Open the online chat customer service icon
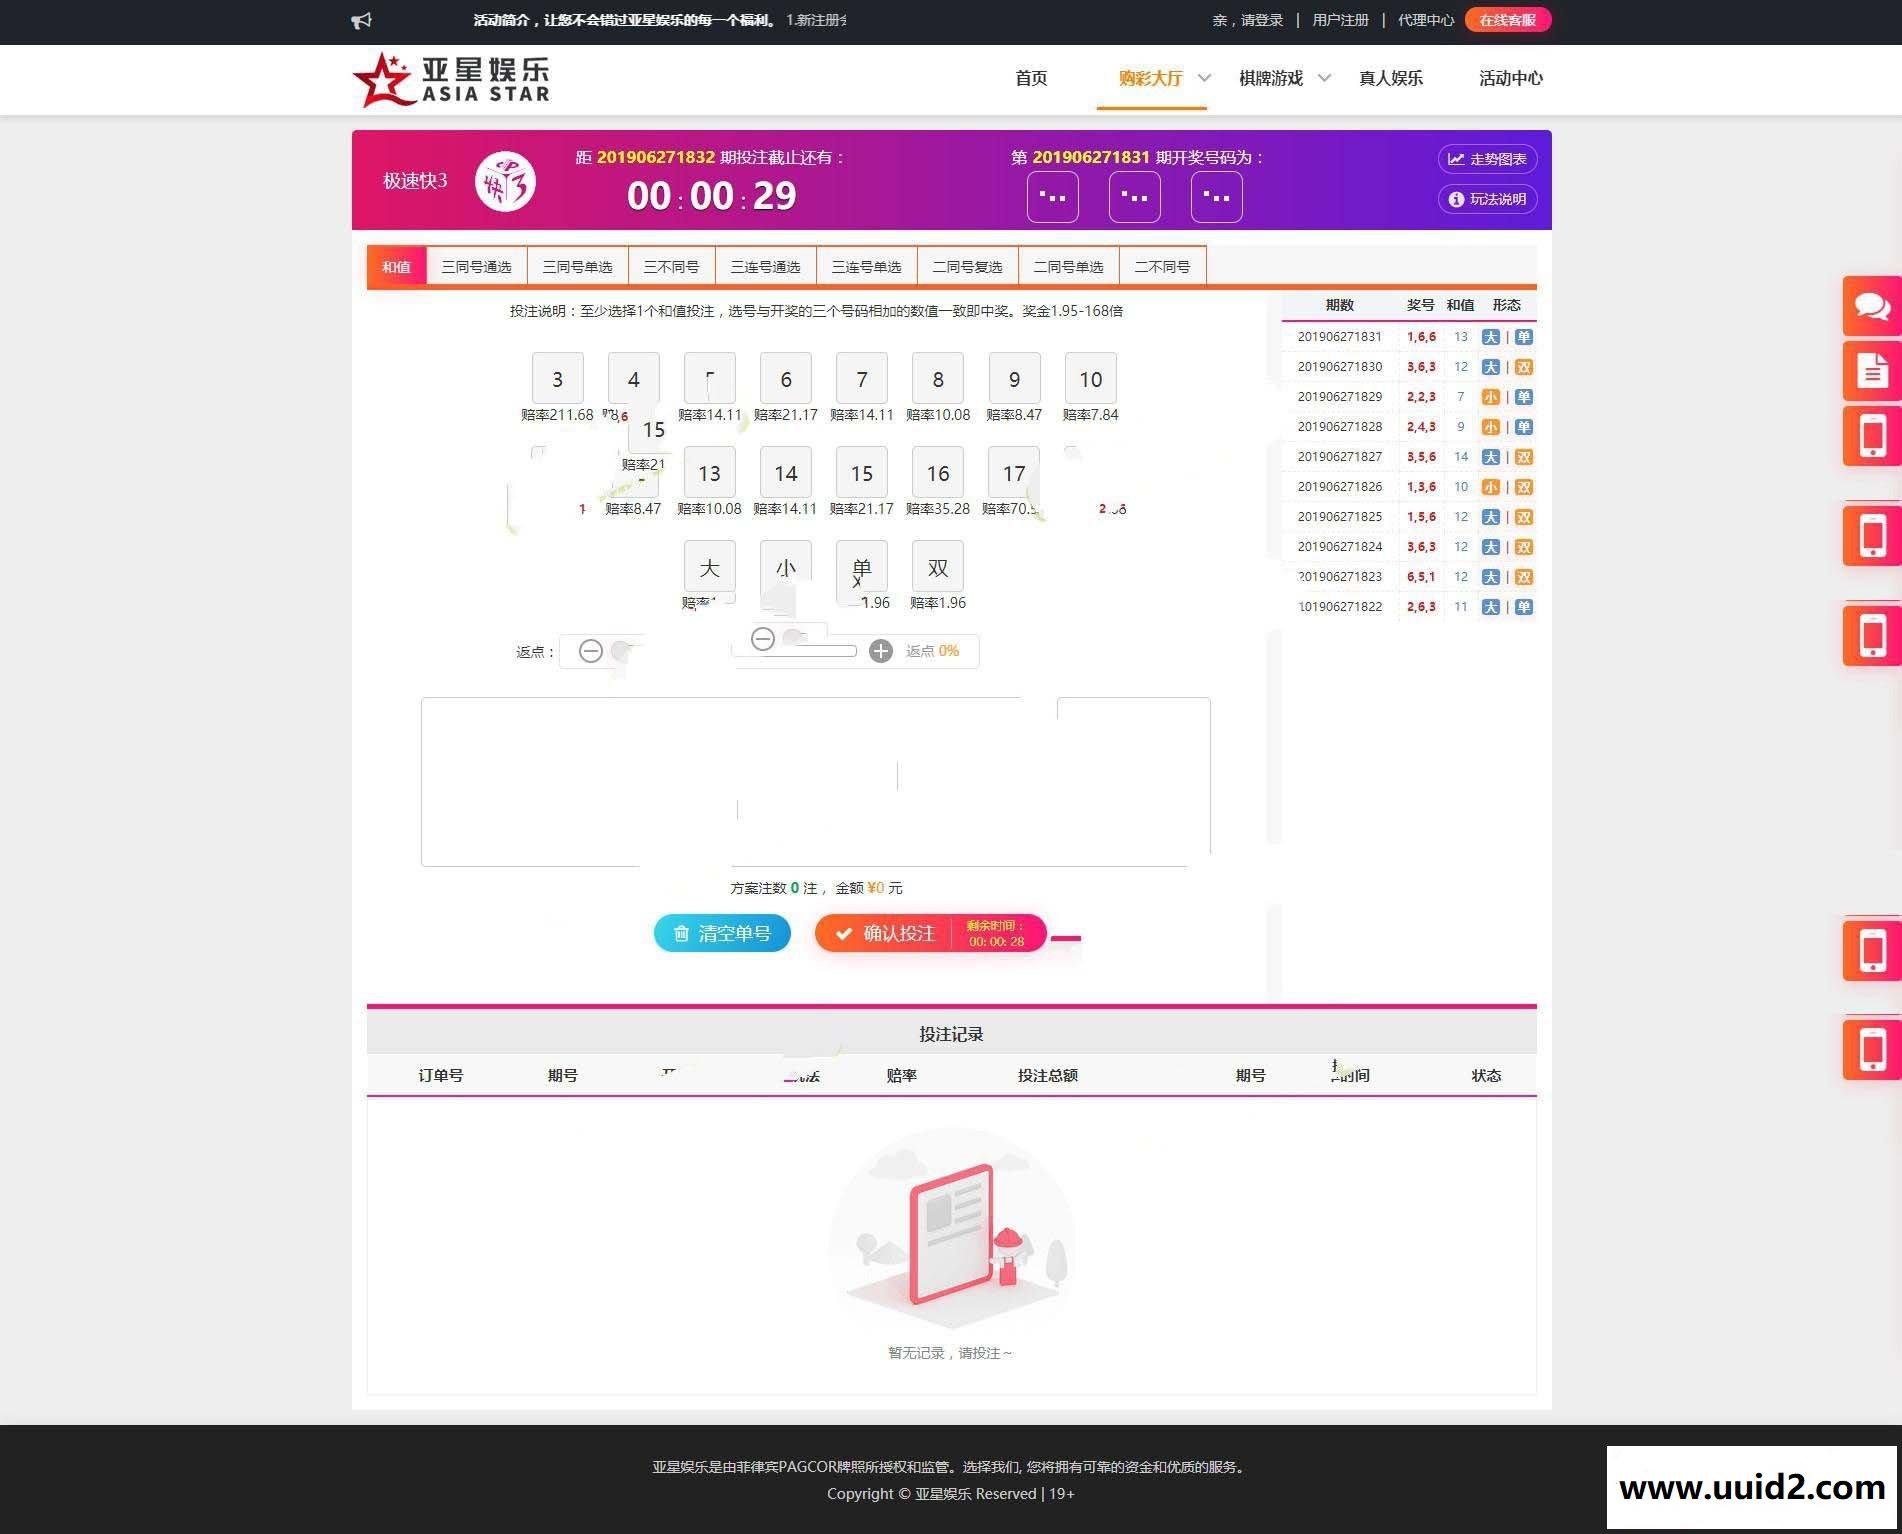 pos(1871,307)
